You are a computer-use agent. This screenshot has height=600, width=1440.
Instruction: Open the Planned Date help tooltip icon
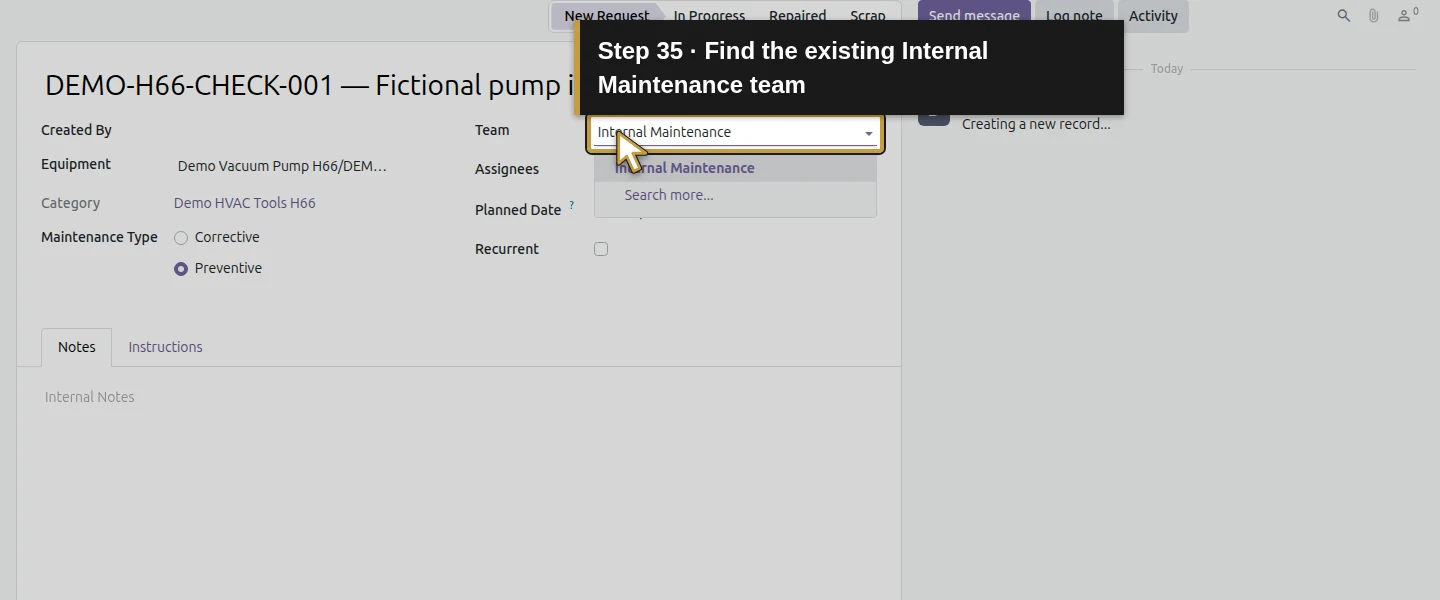[x=572, y=206]
